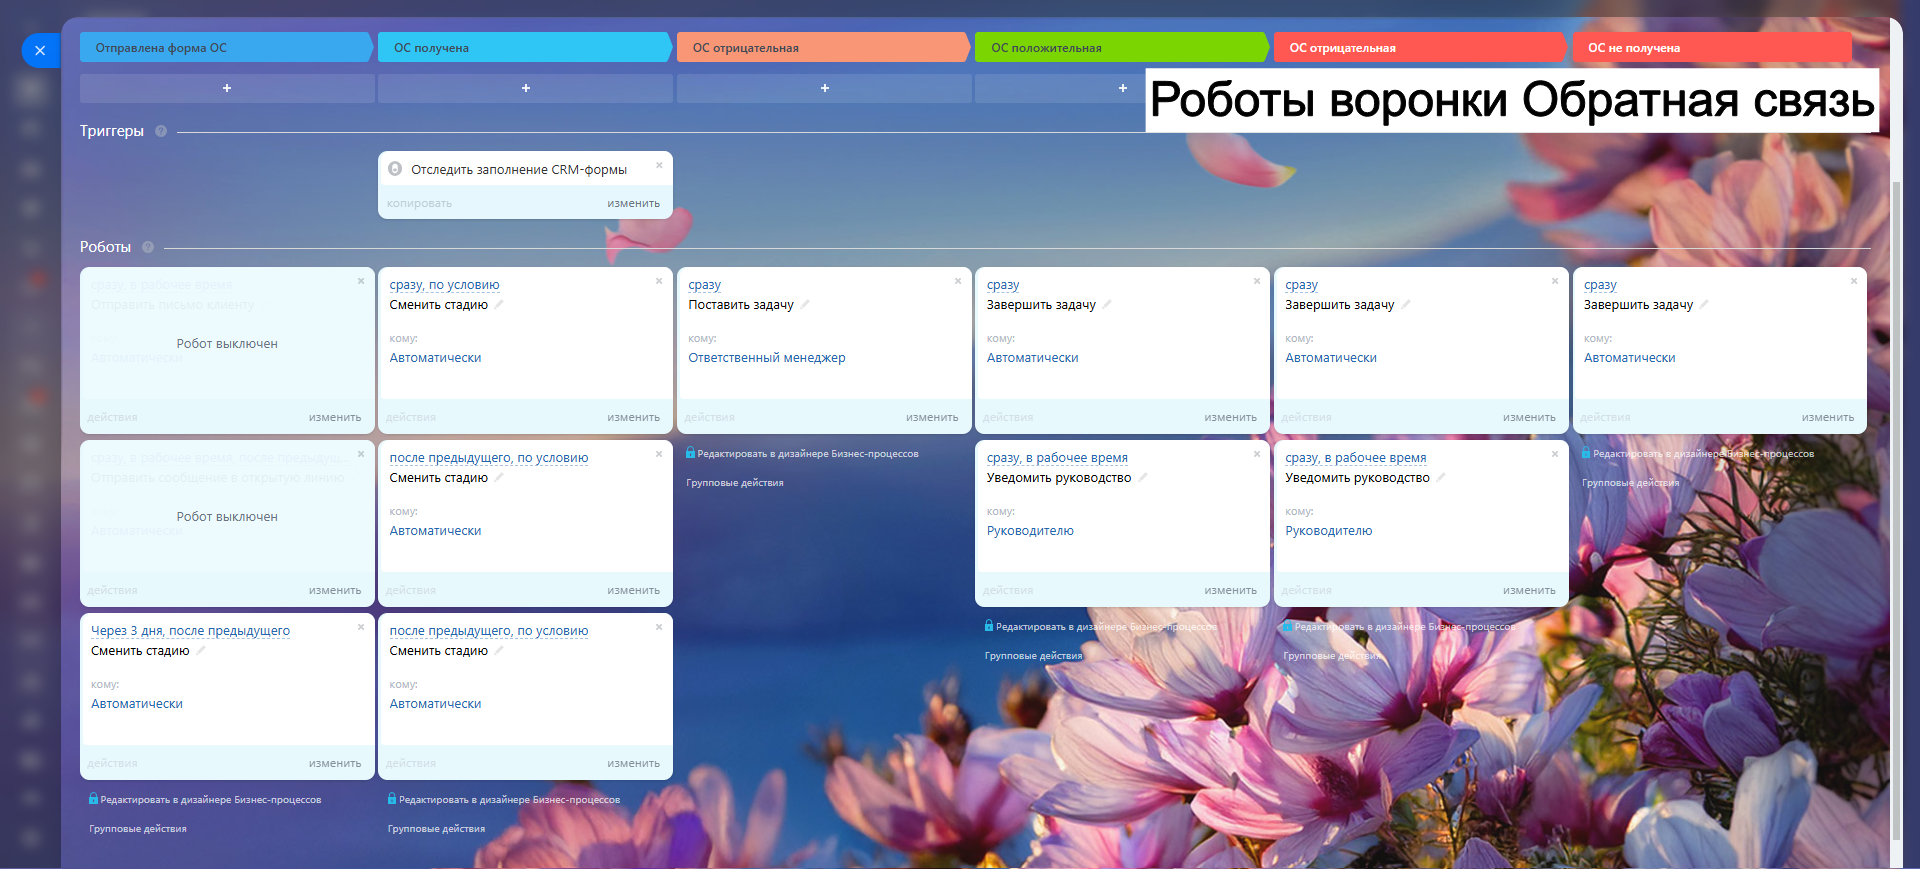Open the Через 3 дня, после предыдущего timing
This screenshot has height=869, width=1920.
click(190, 631)
